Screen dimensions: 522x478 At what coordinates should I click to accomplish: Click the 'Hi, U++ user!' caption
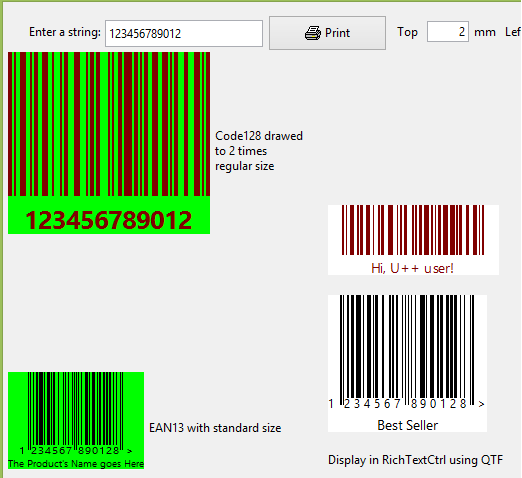pos(412,268)
